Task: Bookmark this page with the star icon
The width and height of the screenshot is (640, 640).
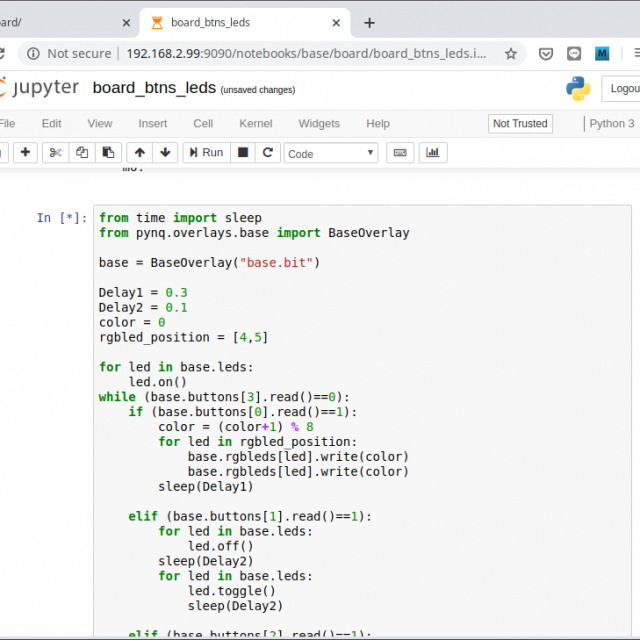Action: (511, 54)
